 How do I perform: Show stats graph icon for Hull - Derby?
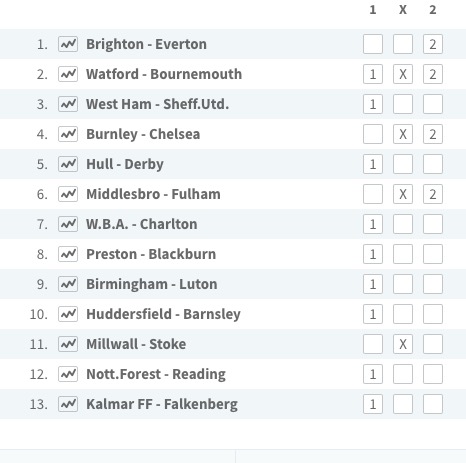pyautogui.click(x=68, y=164)
